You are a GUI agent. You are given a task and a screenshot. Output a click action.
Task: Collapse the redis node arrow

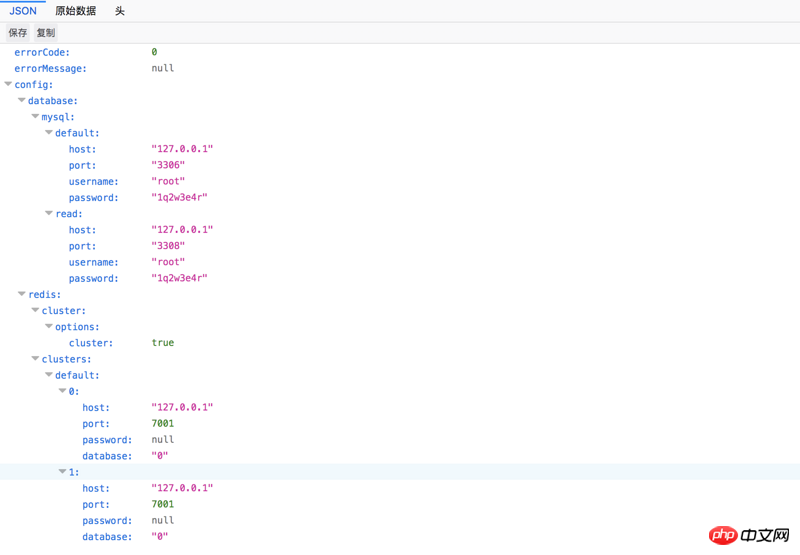(x=22, y=295)
